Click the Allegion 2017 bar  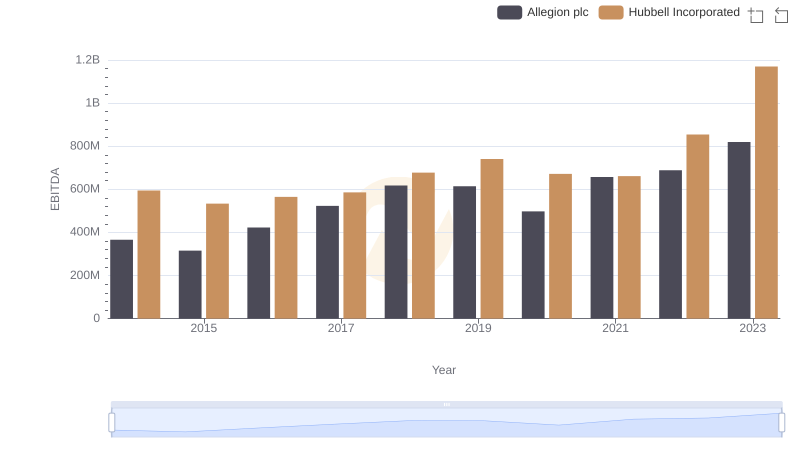(327, 262)
